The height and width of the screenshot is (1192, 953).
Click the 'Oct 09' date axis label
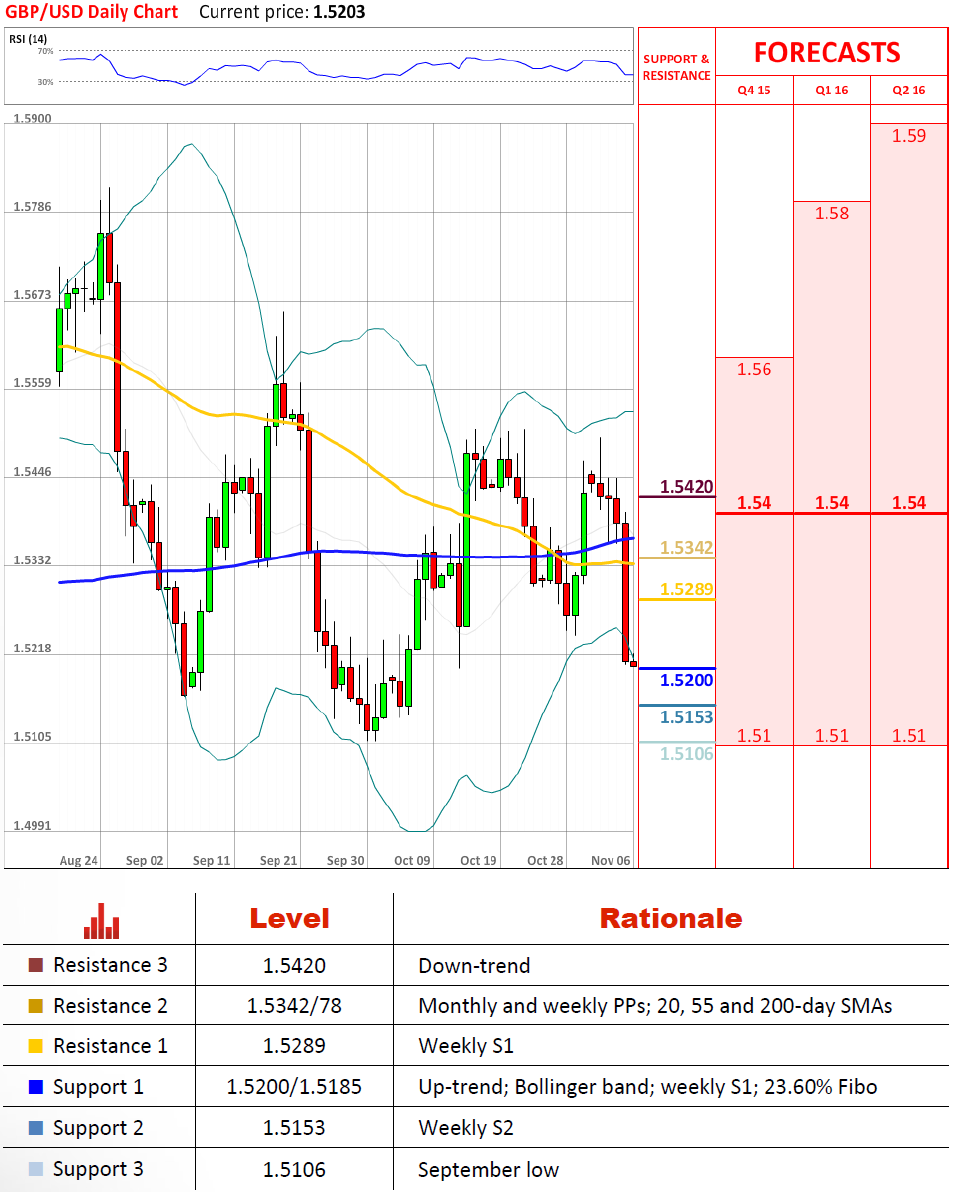pos(412,861)
